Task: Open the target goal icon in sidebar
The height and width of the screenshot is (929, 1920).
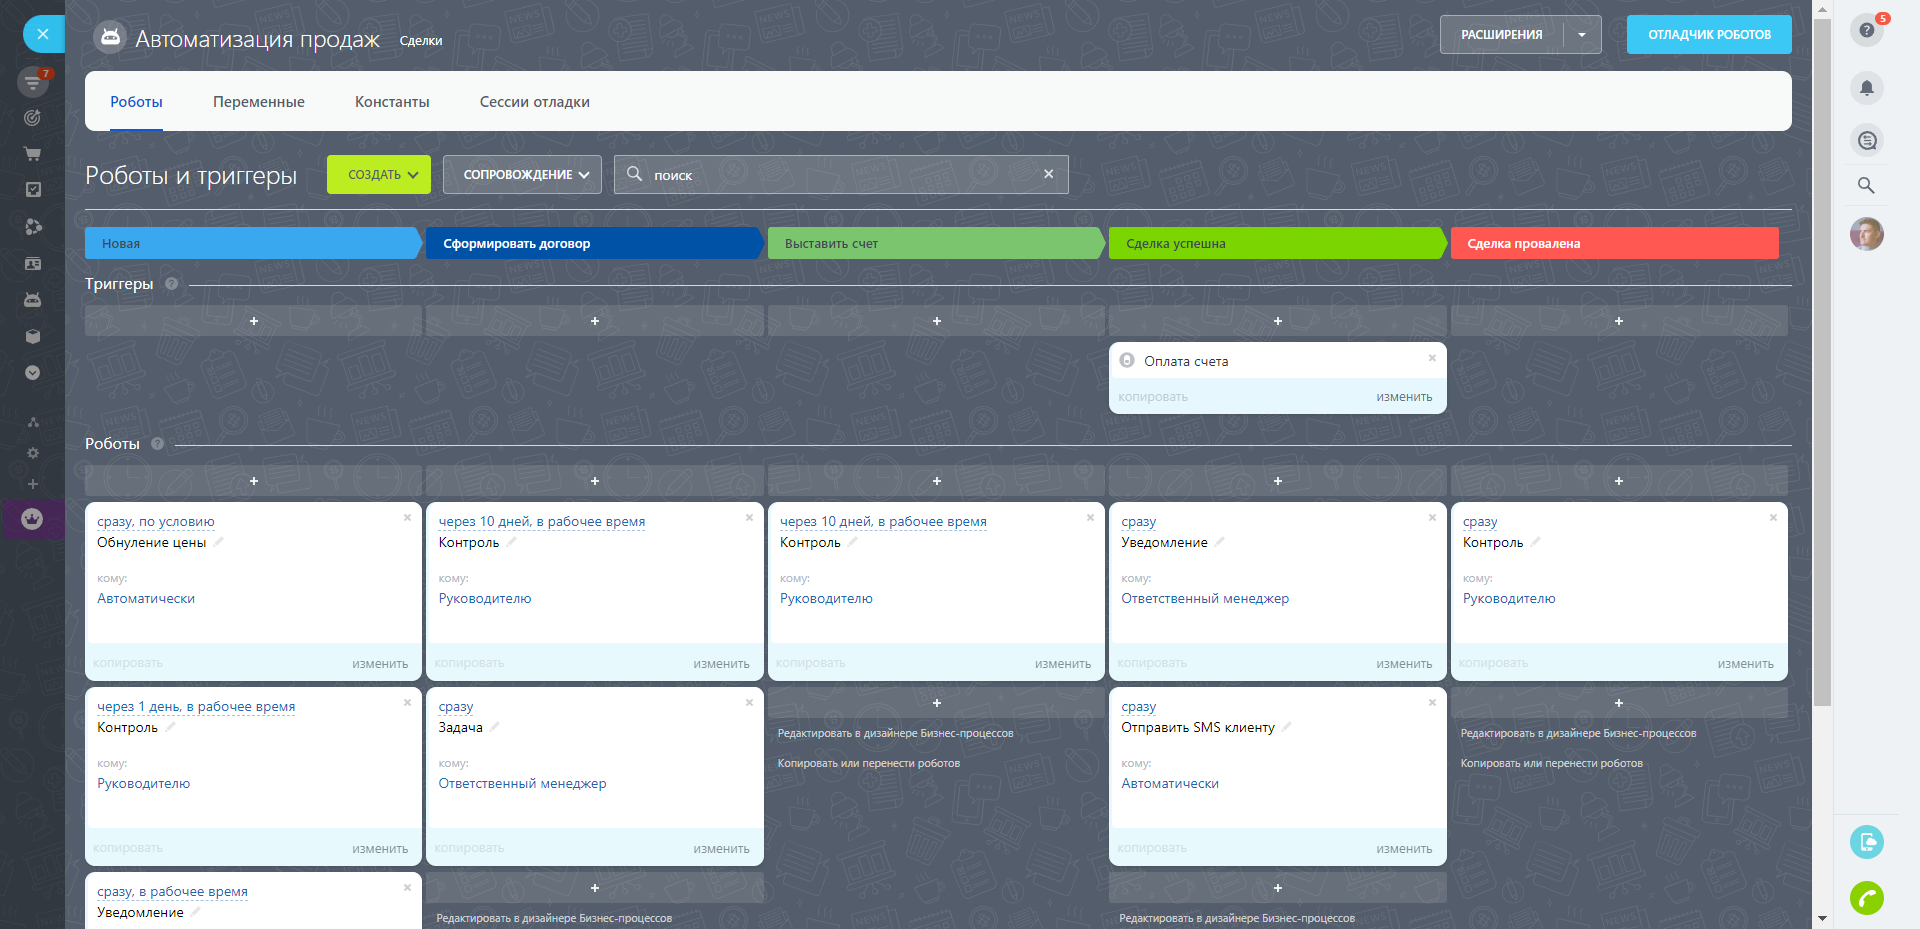Action: [32, 118]
